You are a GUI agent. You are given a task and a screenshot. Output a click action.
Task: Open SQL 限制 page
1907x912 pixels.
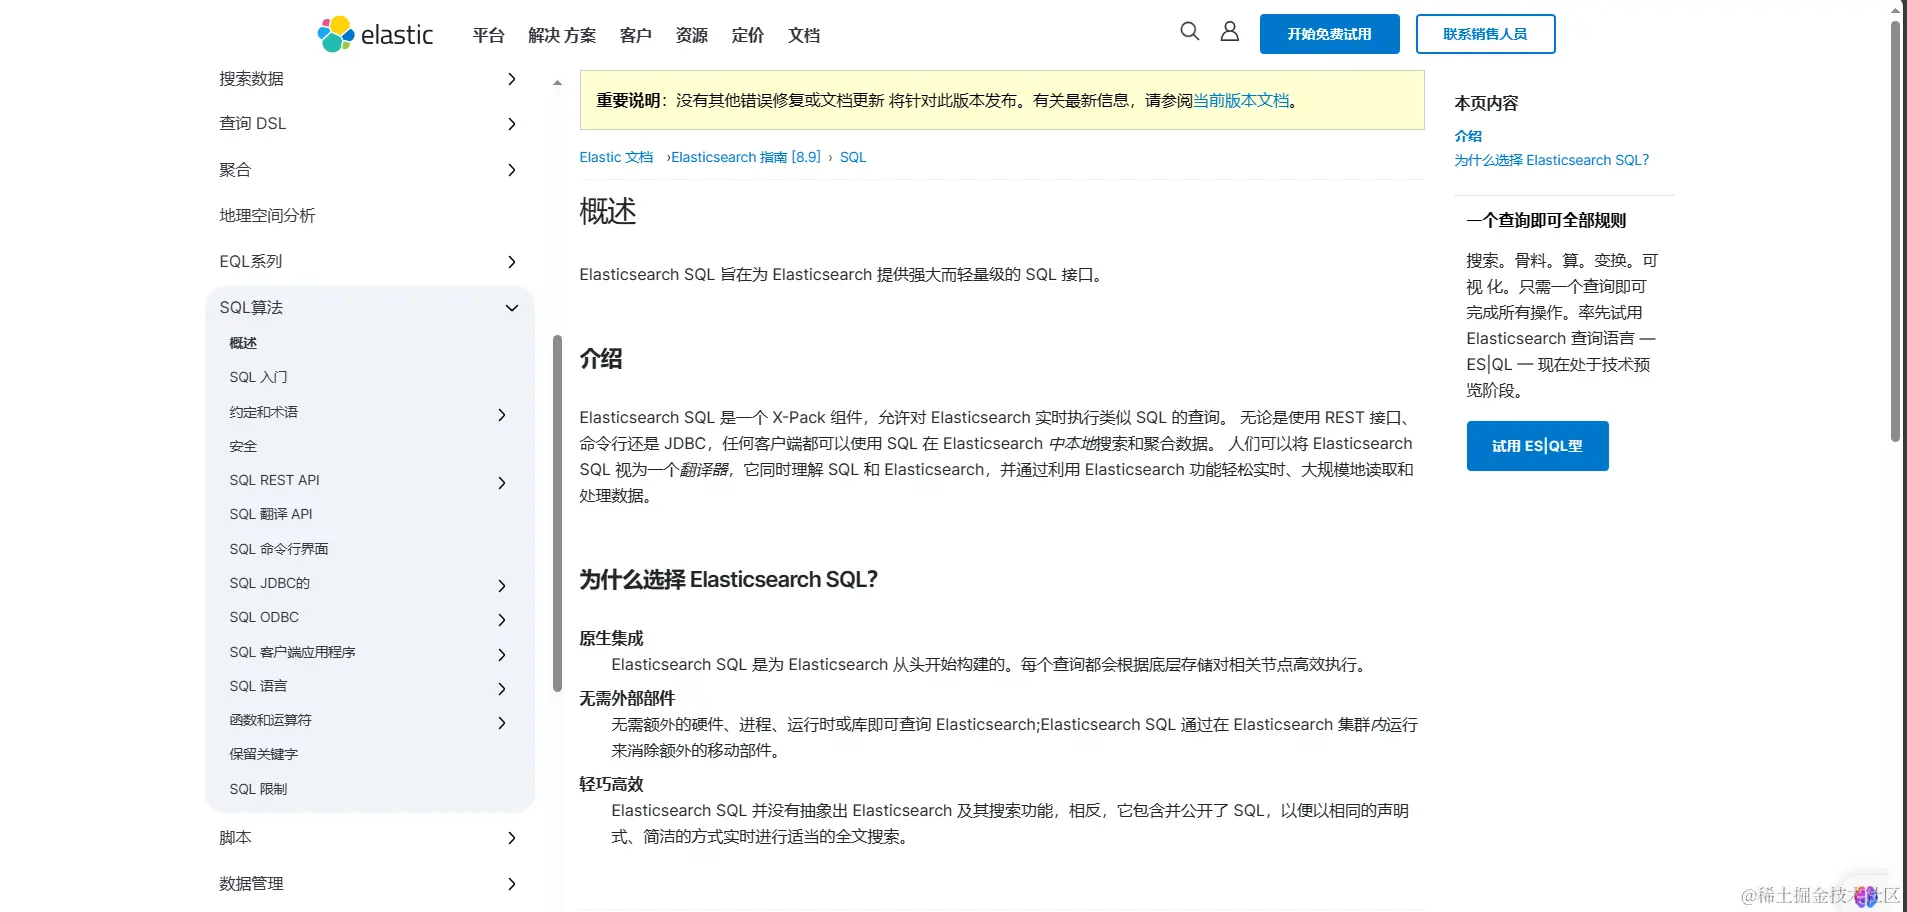coord(258,789)
